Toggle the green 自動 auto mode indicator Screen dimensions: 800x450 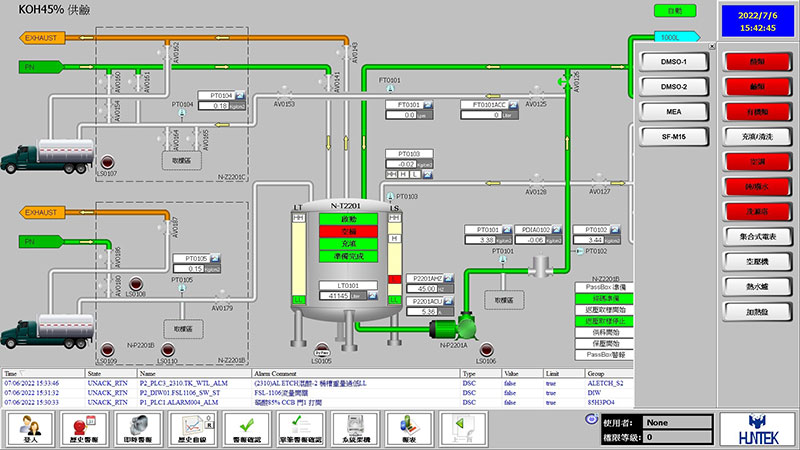pyautogui.click(x=675, y=11)
